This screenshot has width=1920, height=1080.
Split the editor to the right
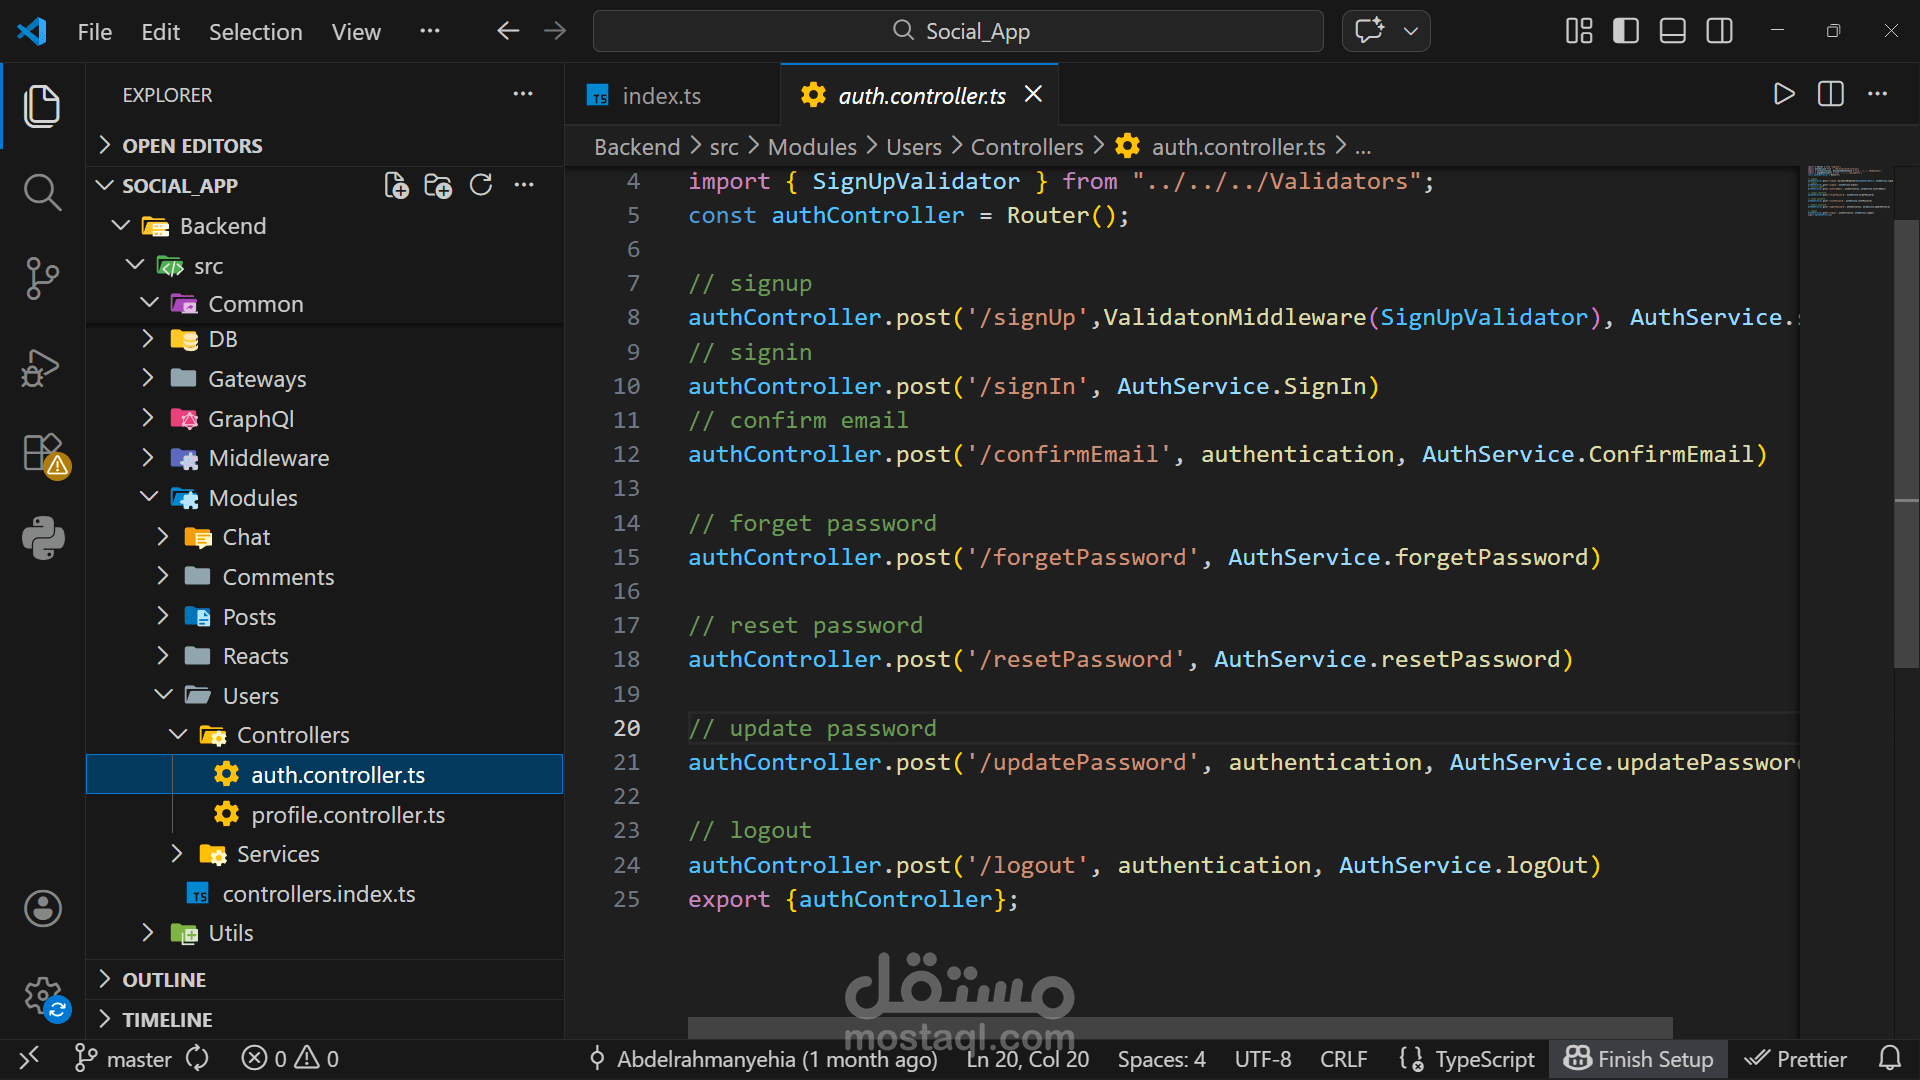pyautogui.click(x=1830, y=95)
